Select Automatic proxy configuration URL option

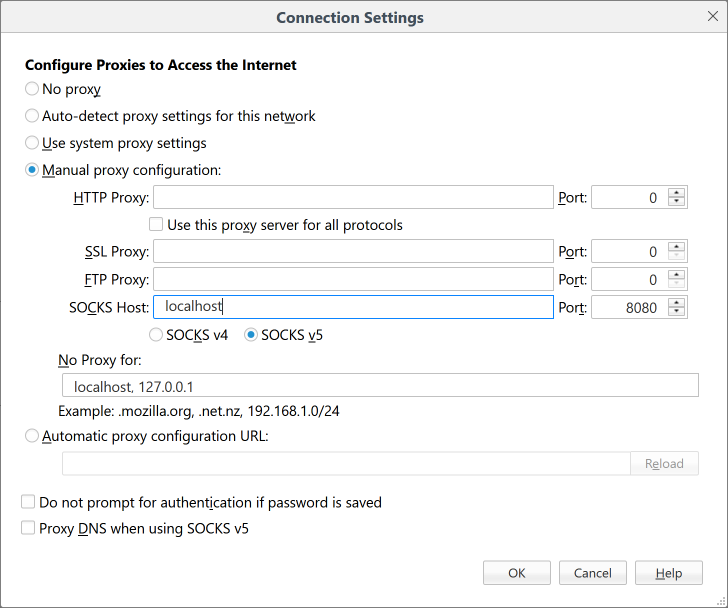(32, 436)
